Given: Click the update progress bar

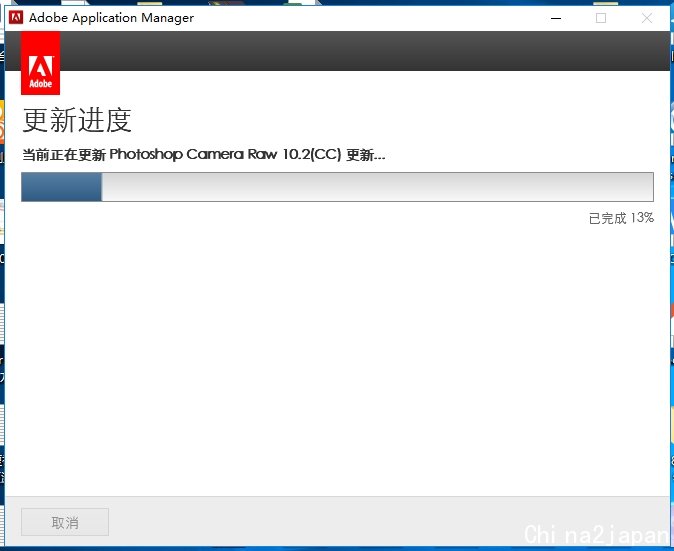Looking at the screenshot, I should point(337,187).
